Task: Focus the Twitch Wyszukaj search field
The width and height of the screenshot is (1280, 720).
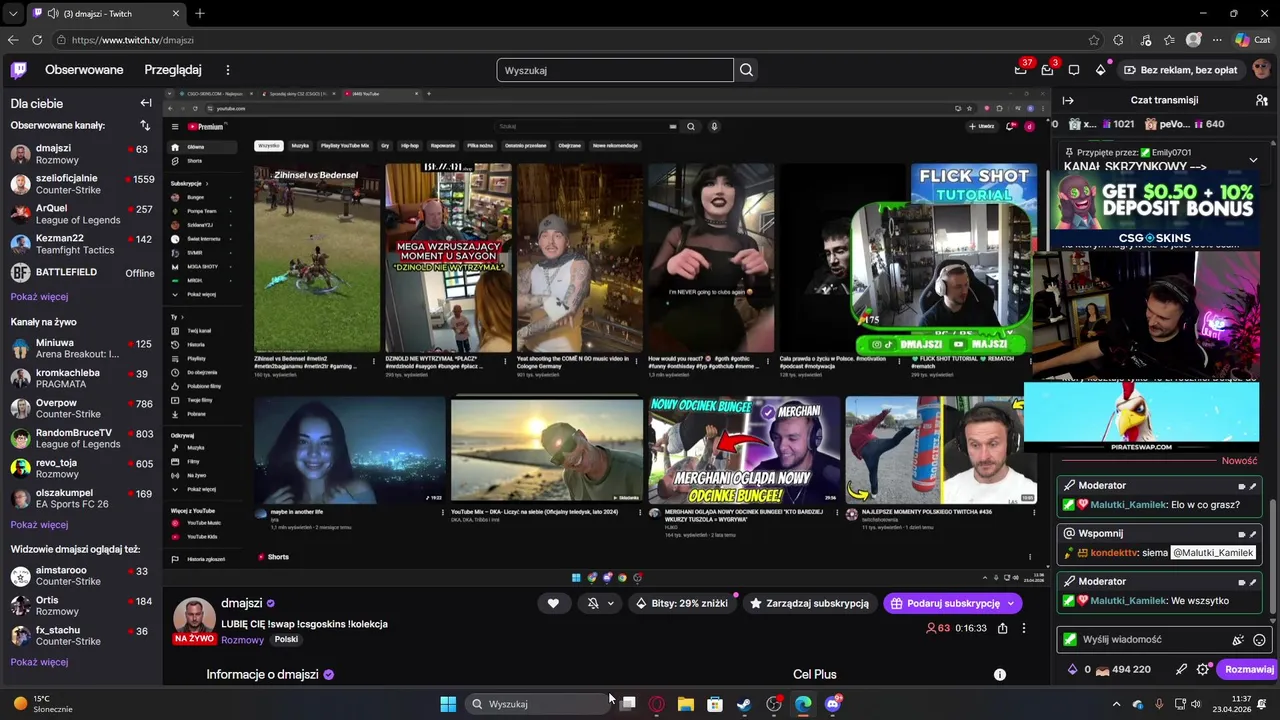Action: click(x=614, y=70)
